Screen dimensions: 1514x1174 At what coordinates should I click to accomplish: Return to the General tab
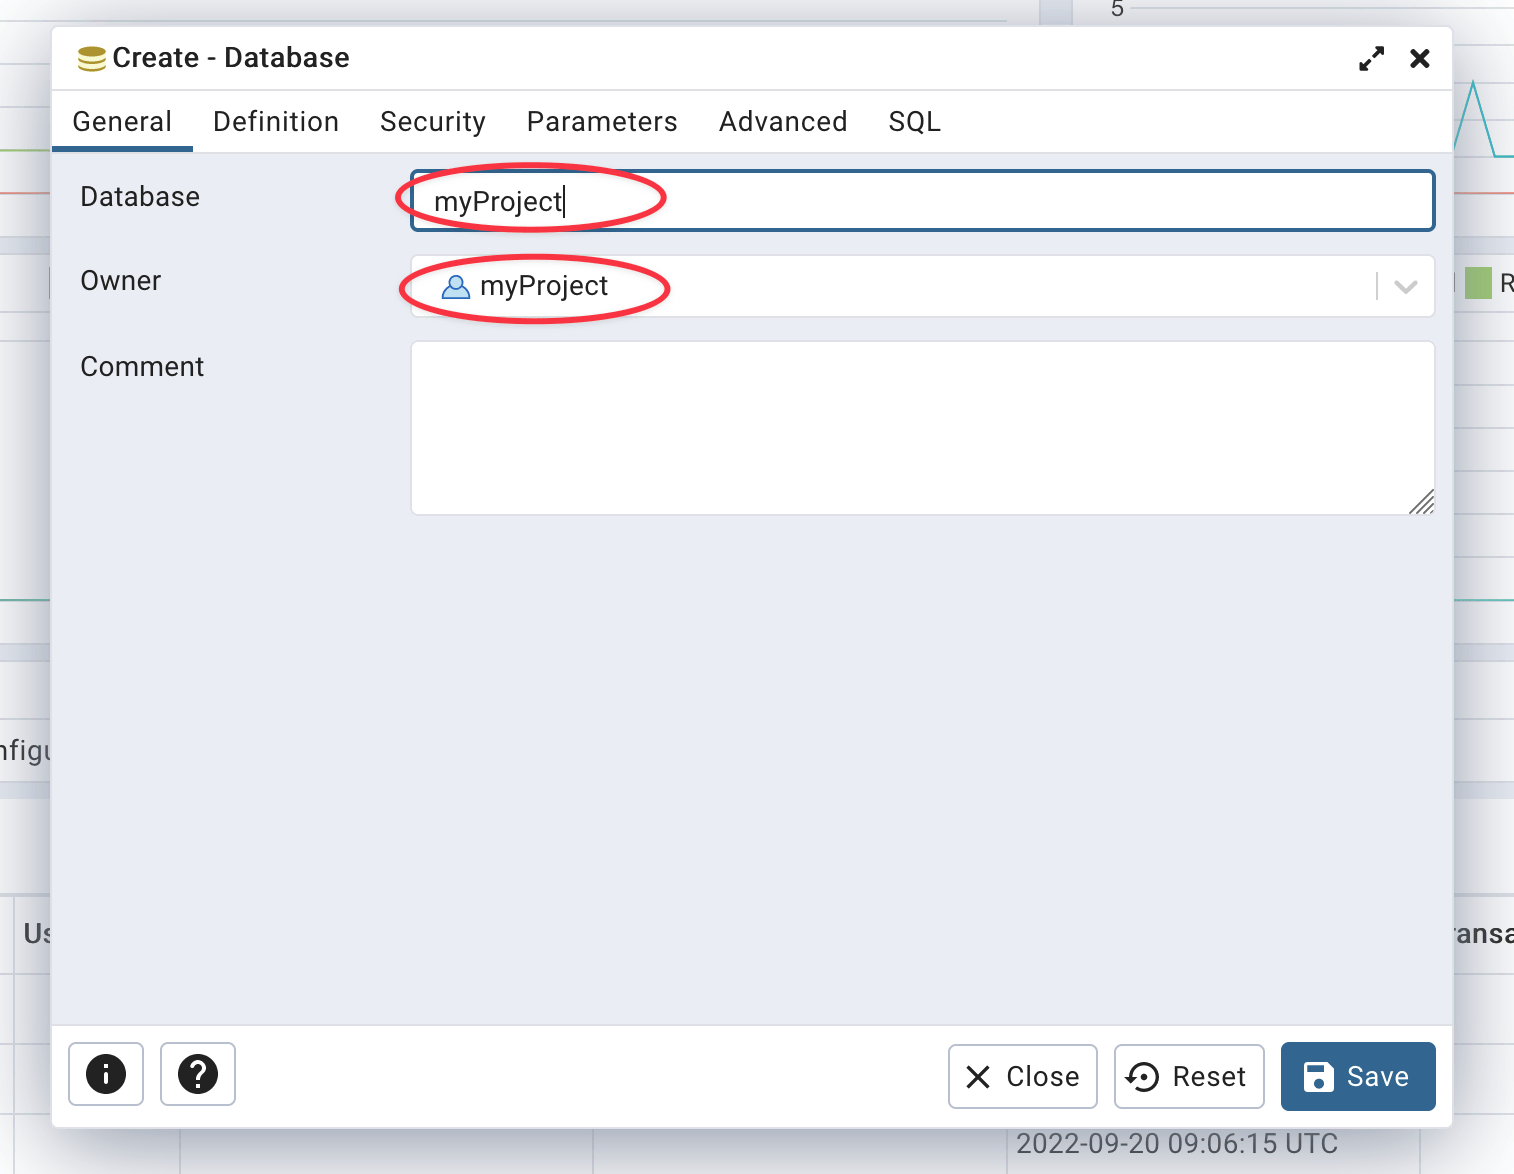pyautogui.click(x=122, y=121)
